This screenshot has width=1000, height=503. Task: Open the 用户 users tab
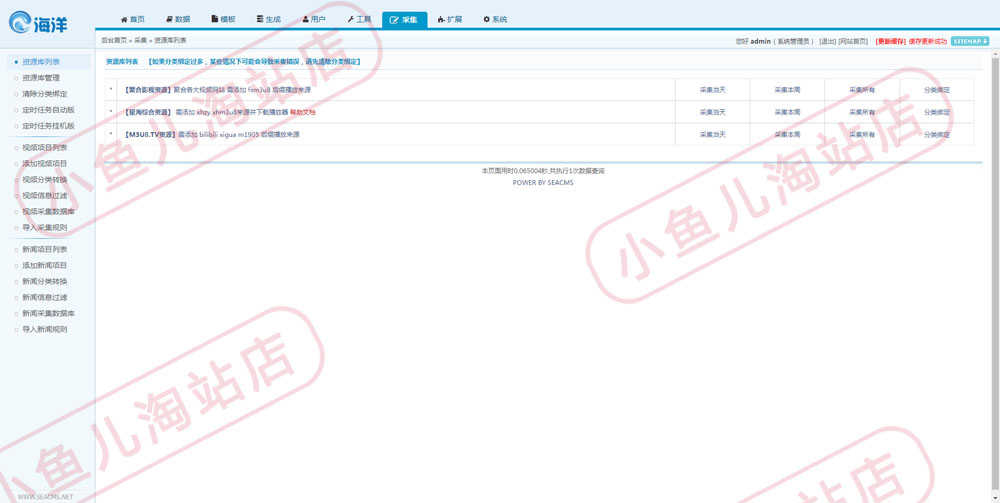point(314,19)
